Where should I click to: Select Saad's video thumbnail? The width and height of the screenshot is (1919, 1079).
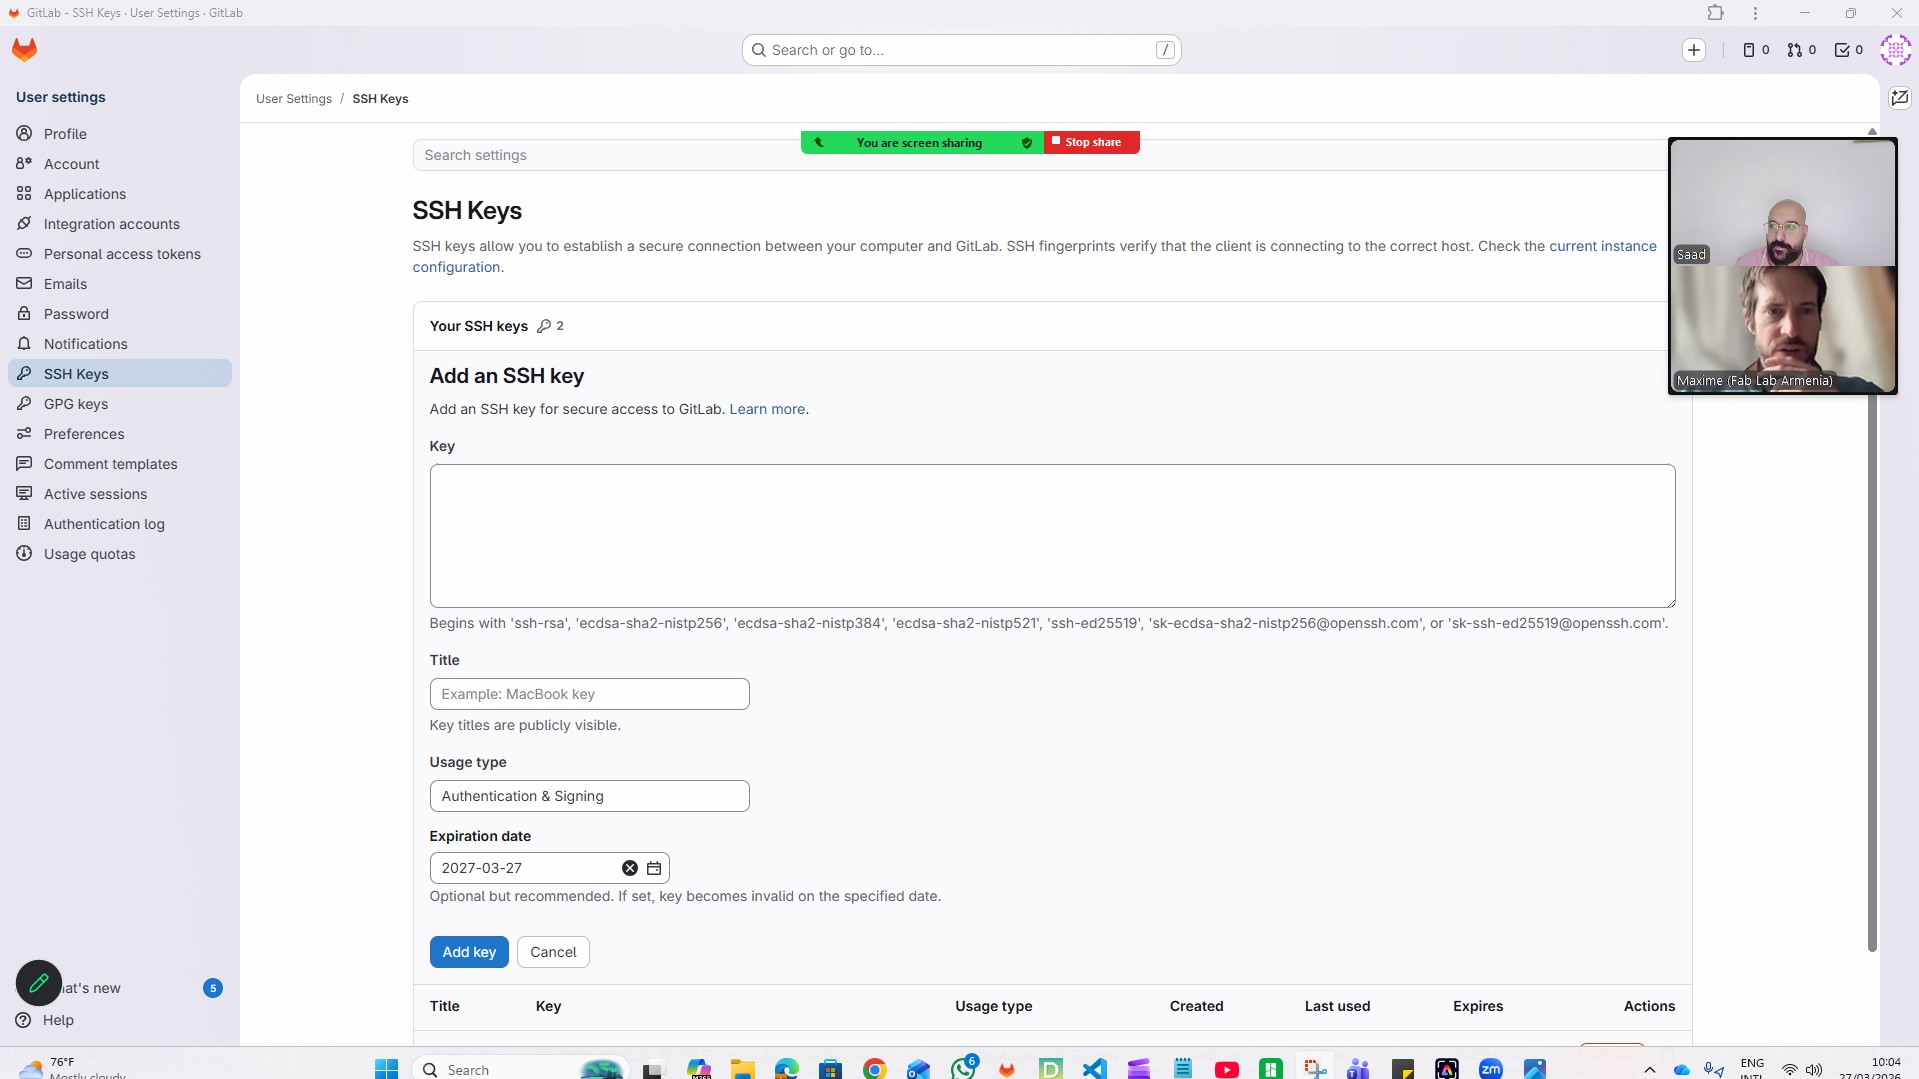1783,202
